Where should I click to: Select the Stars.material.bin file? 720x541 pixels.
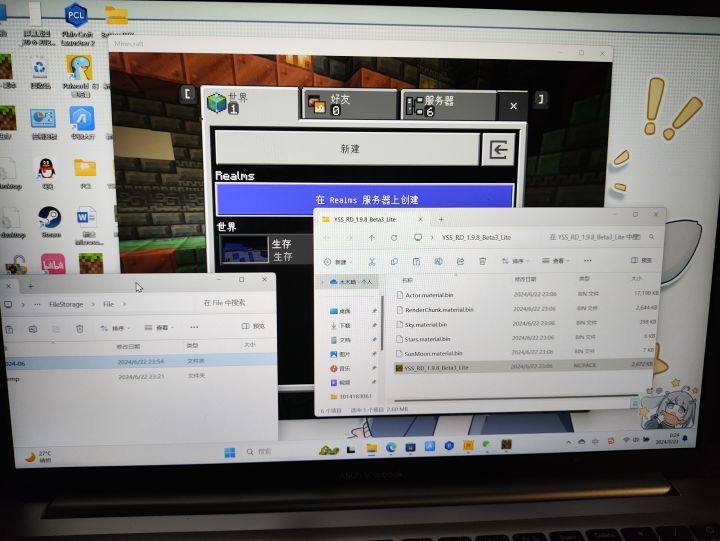pyautogui.click(x=526, y=338)
